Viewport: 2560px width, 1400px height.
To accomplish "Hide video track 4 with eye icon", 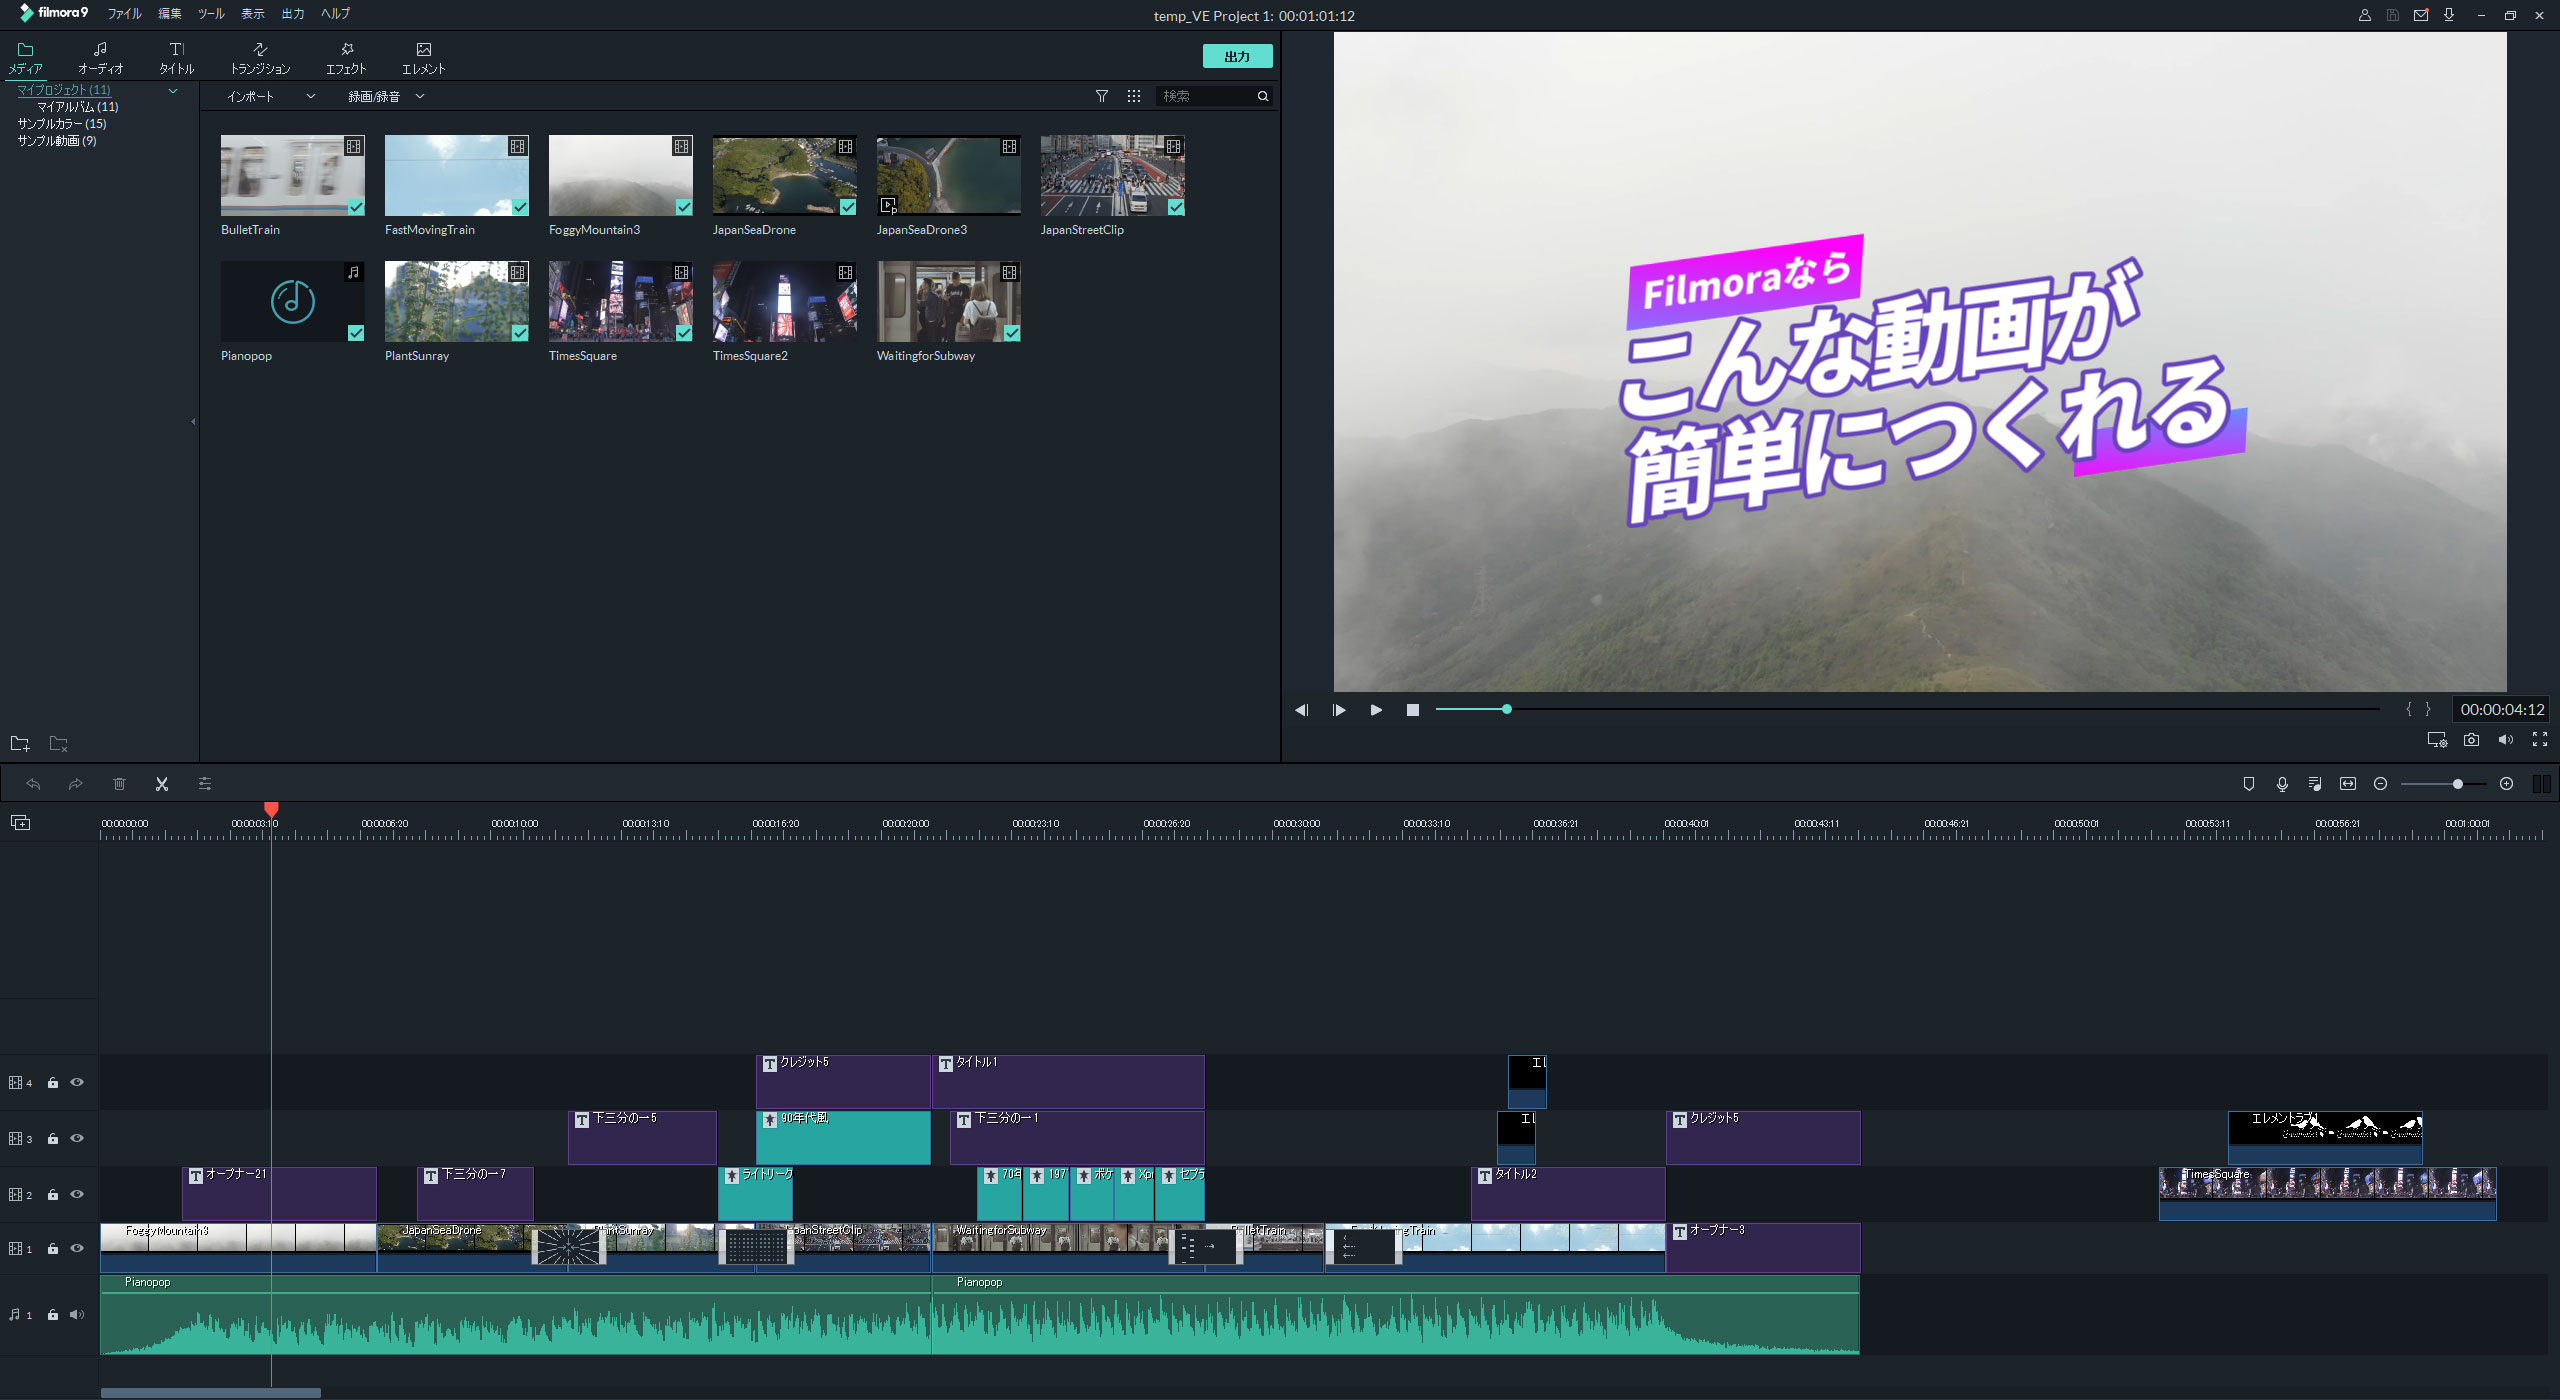I will [77, 1082].
